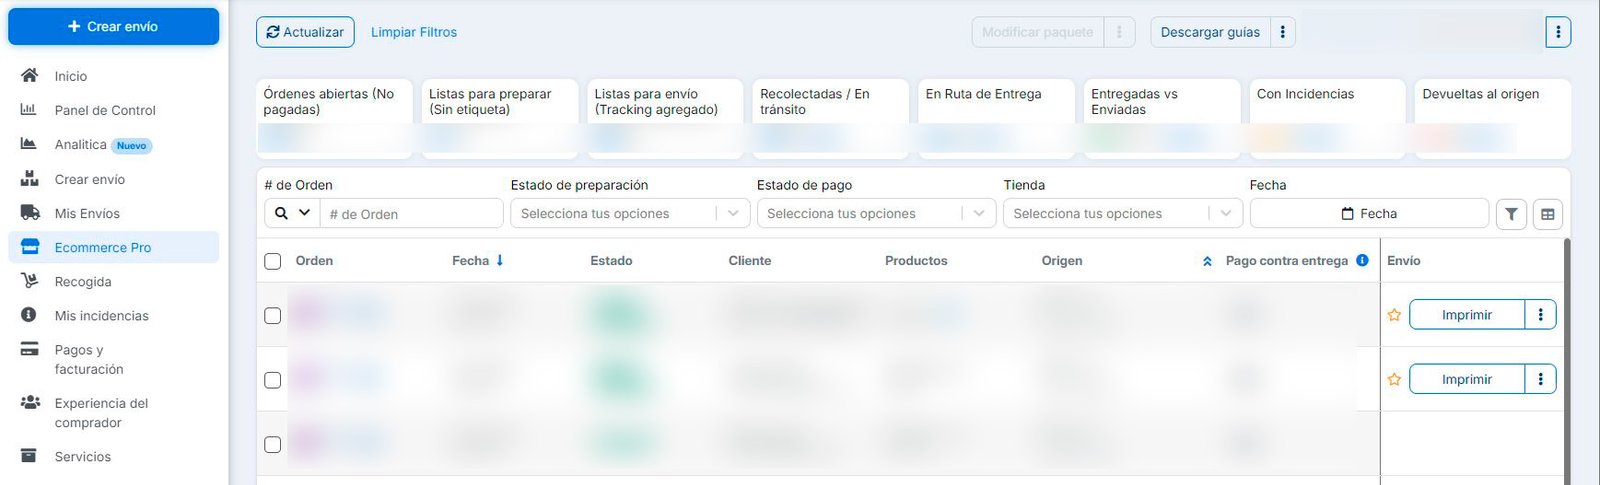
Task: Expand the order search type chevron
Action: pos(304,213)
